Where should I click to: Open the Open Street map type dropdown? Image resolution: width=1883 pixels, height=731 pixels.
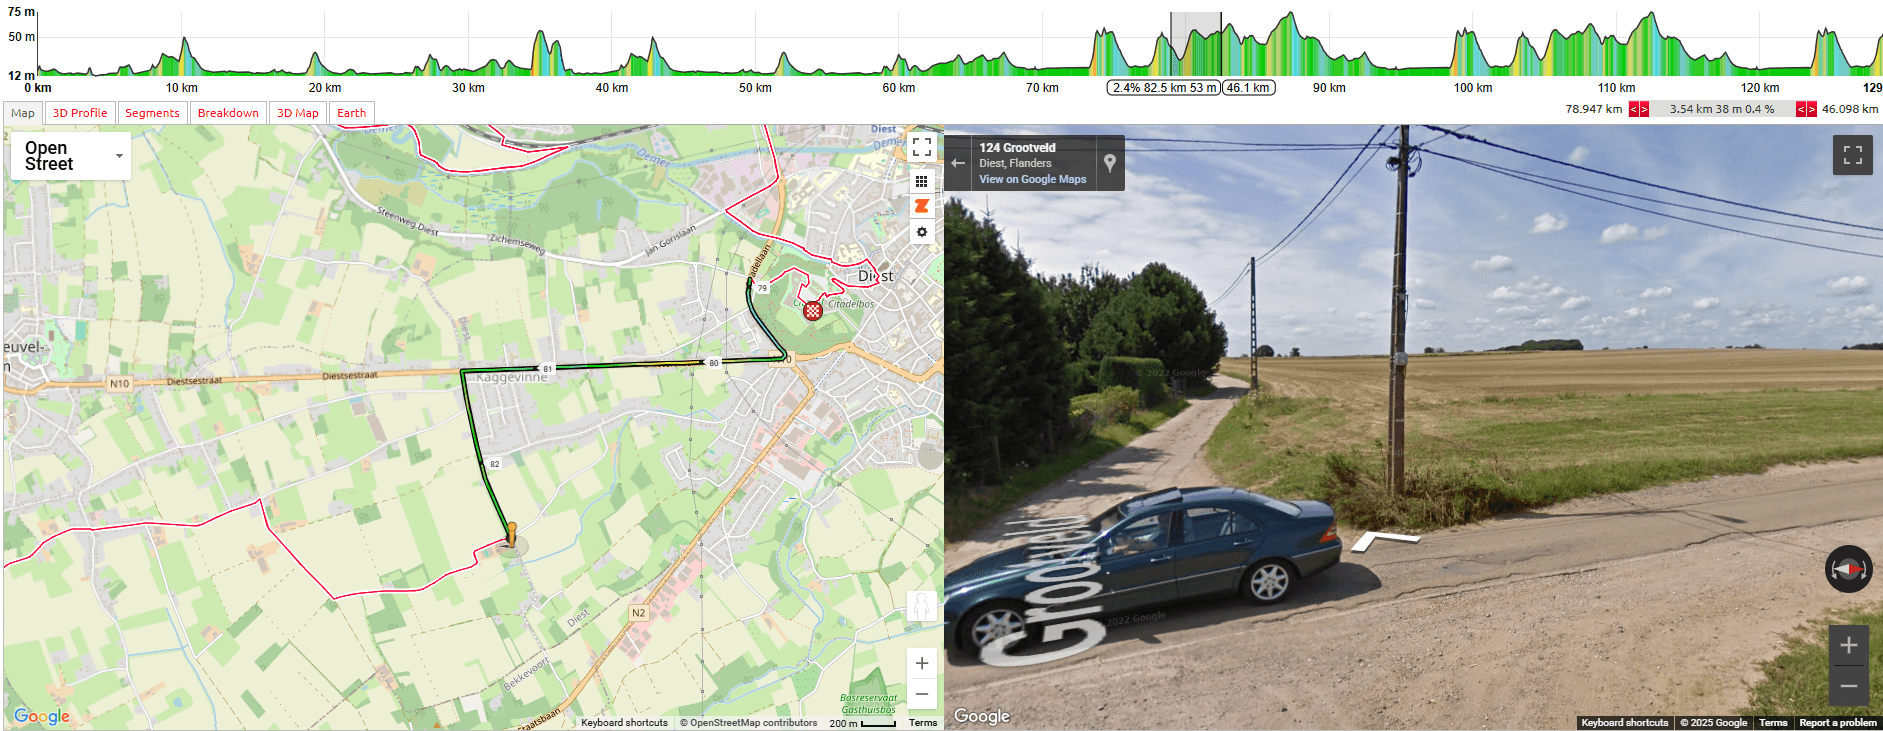pyautogui.click(x=71, y=156)
